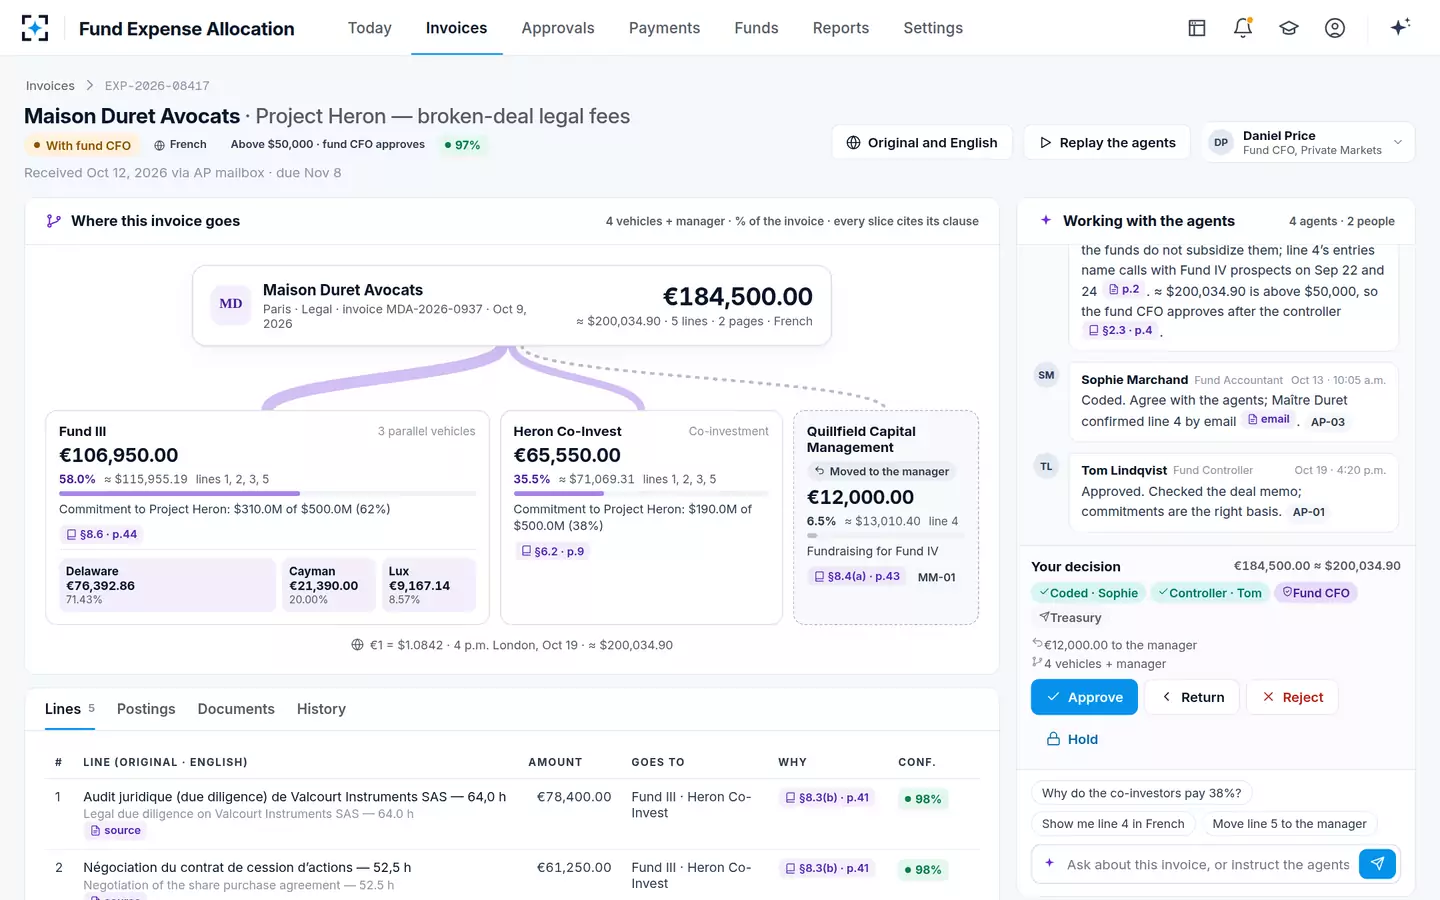Click the Fund III 58.0% allocation bar
The height and width of the screenshot is (900, 1440).
[267, 493]
